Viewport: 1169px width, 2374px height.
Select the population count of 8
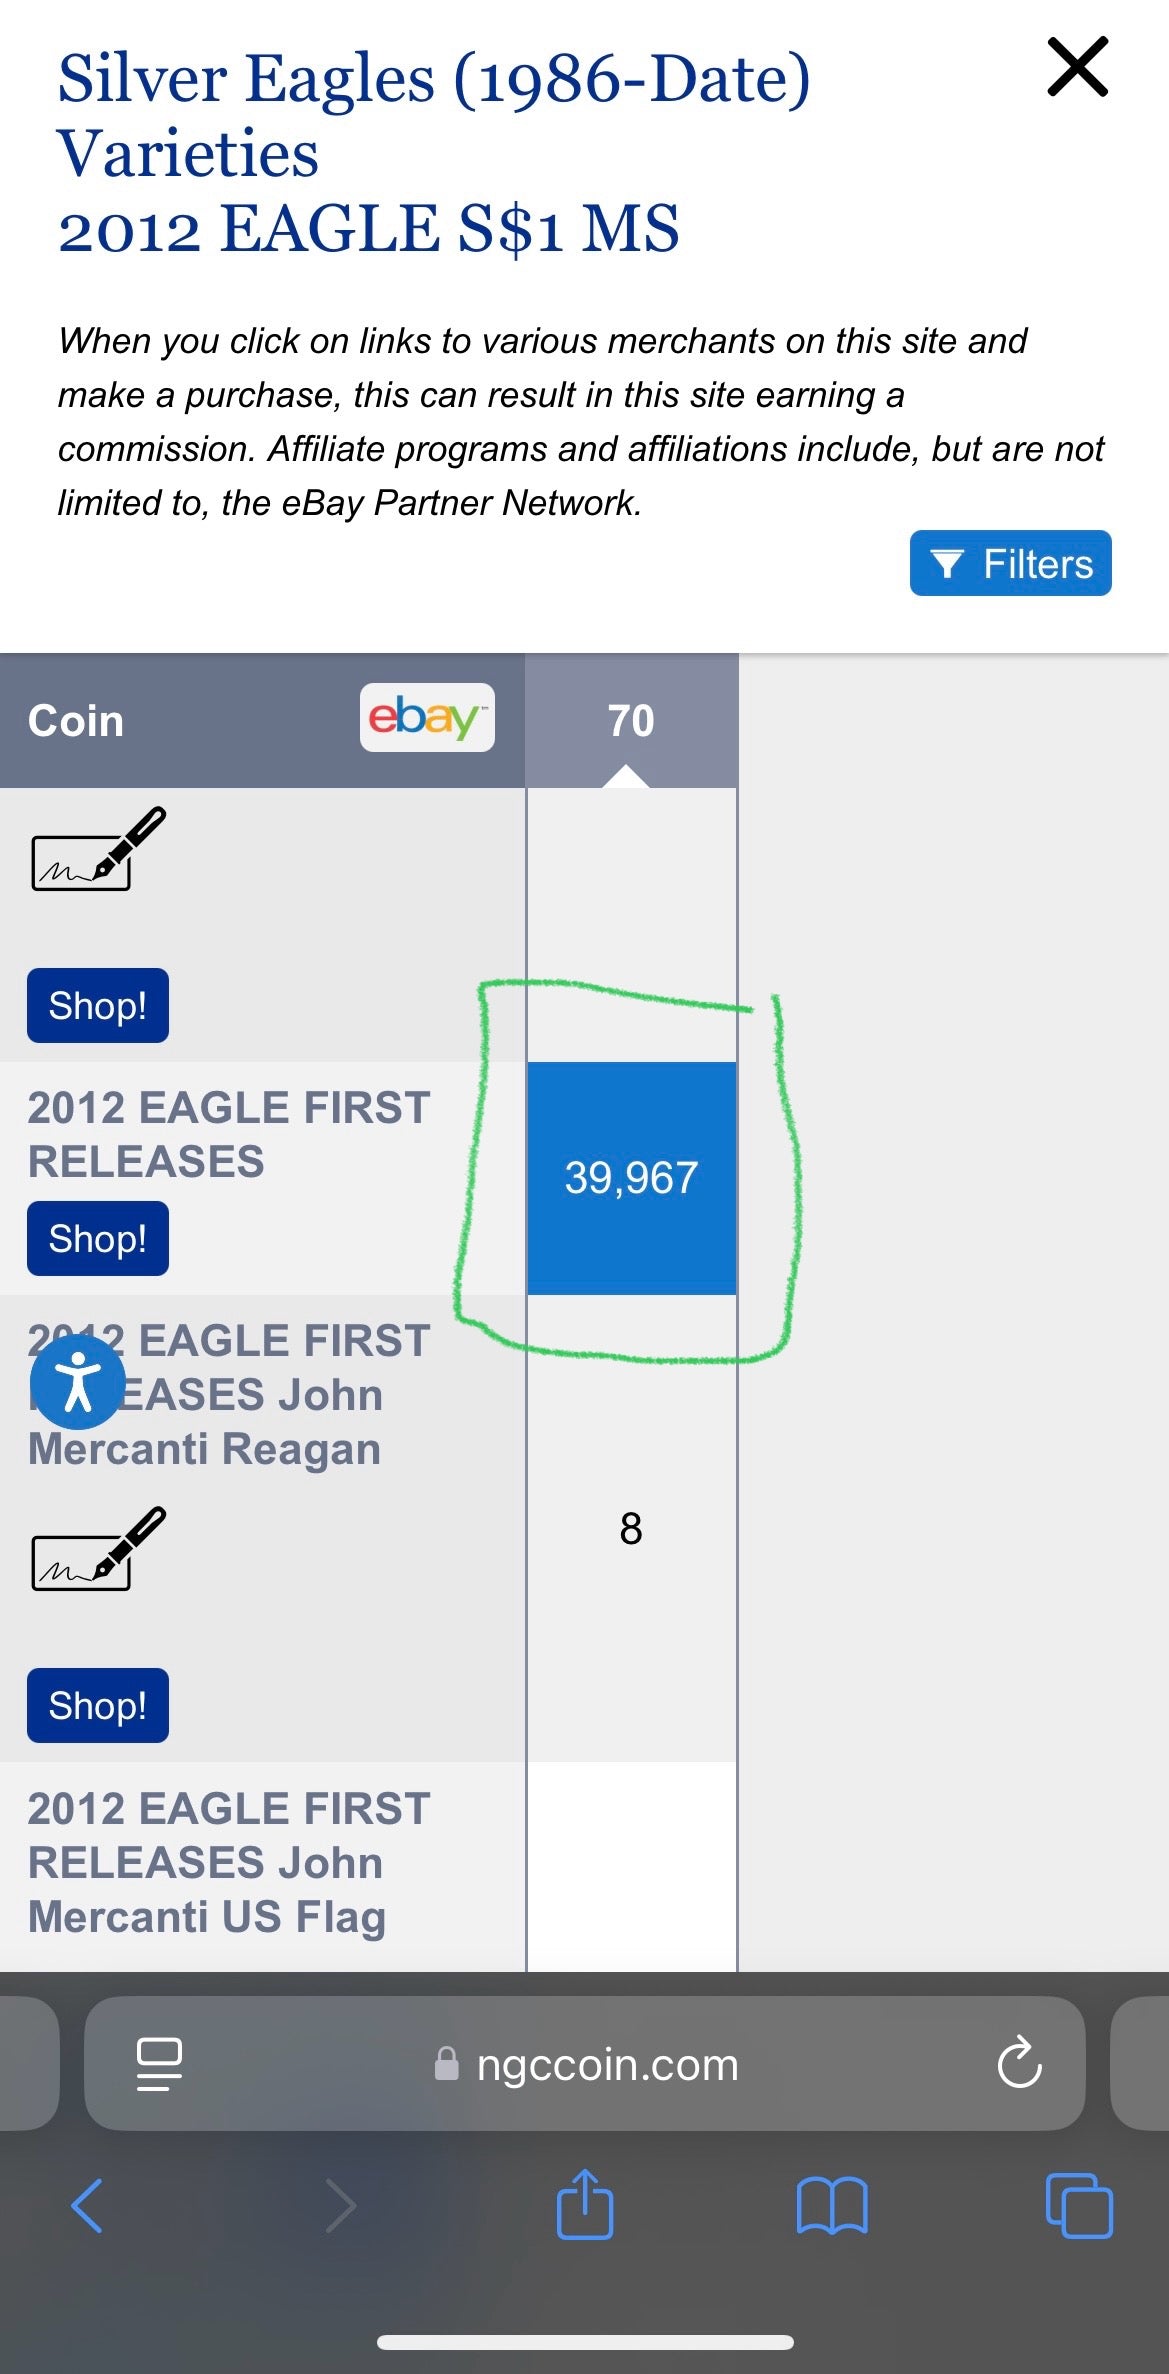[x=631, y=1528]
